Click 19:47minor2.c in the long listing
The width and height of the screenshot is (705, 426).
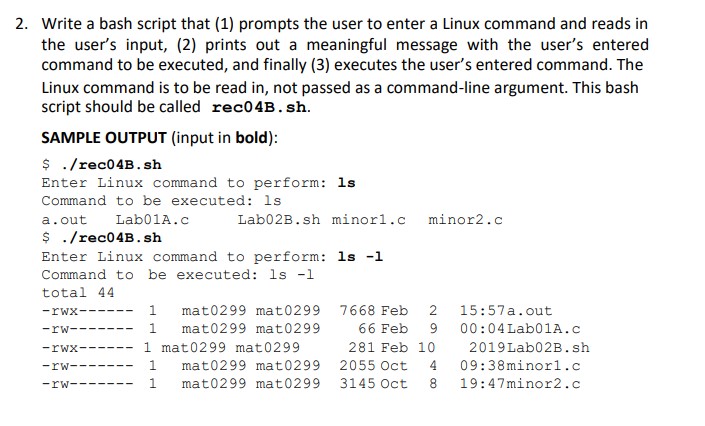(x=519, y=383)
